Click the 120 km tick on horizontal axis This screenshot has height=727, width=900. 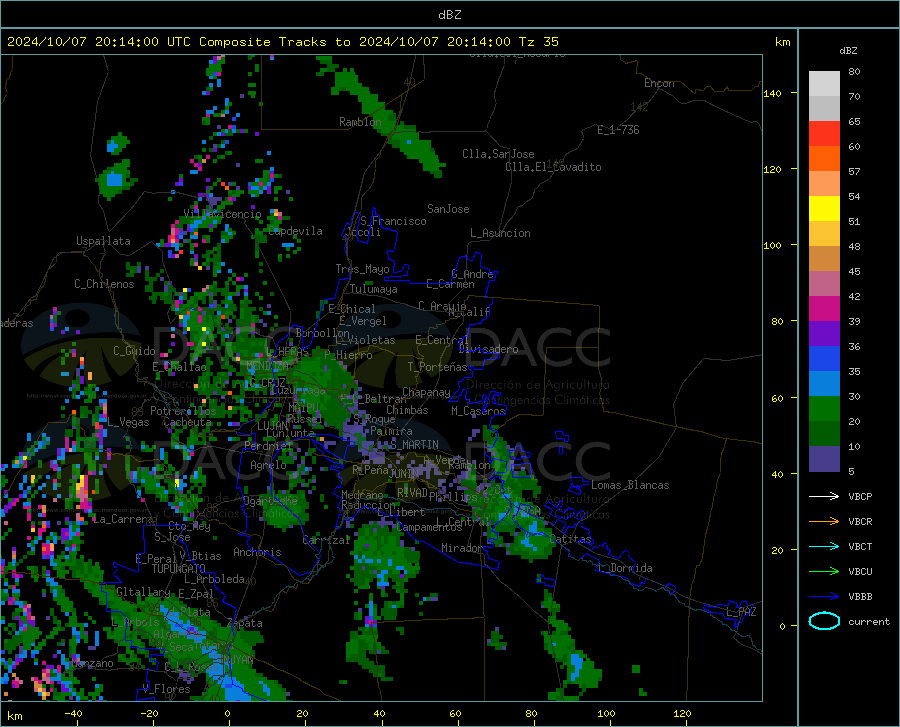pos(682,714)
